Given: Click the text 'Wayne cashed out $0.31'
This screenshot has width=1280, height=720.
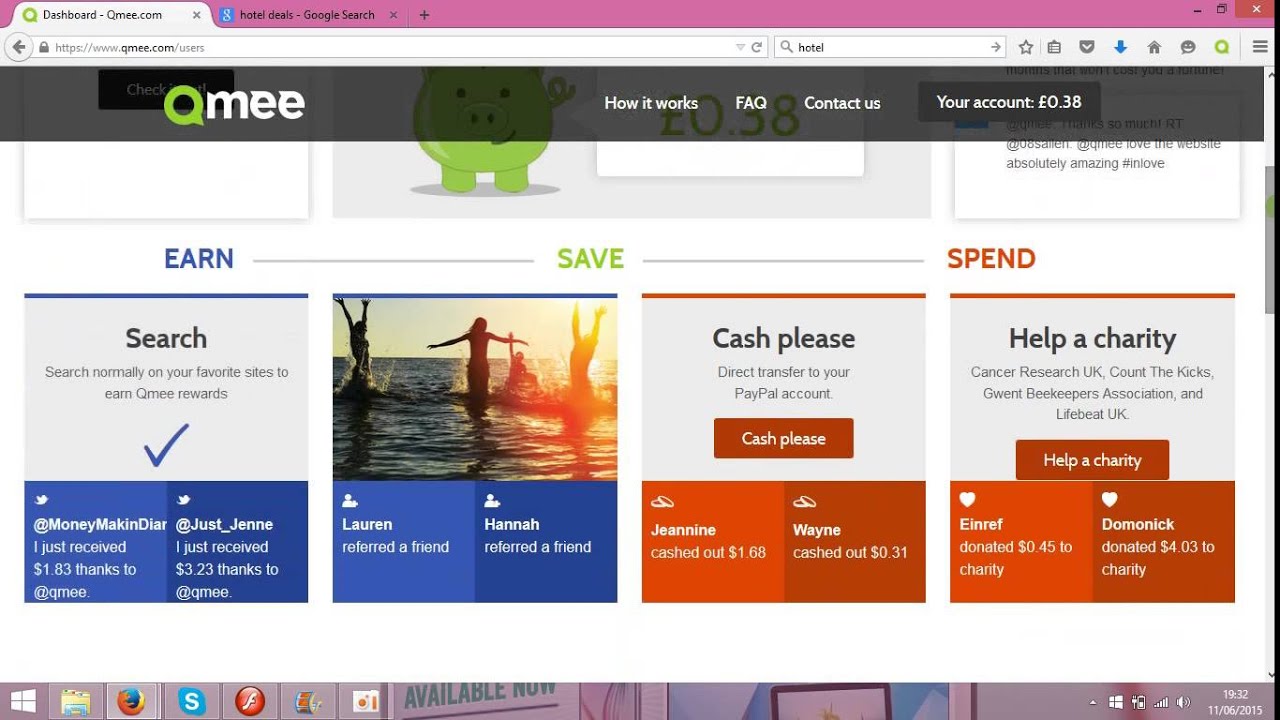Looking at the screenshot, I should pos(850,541).
